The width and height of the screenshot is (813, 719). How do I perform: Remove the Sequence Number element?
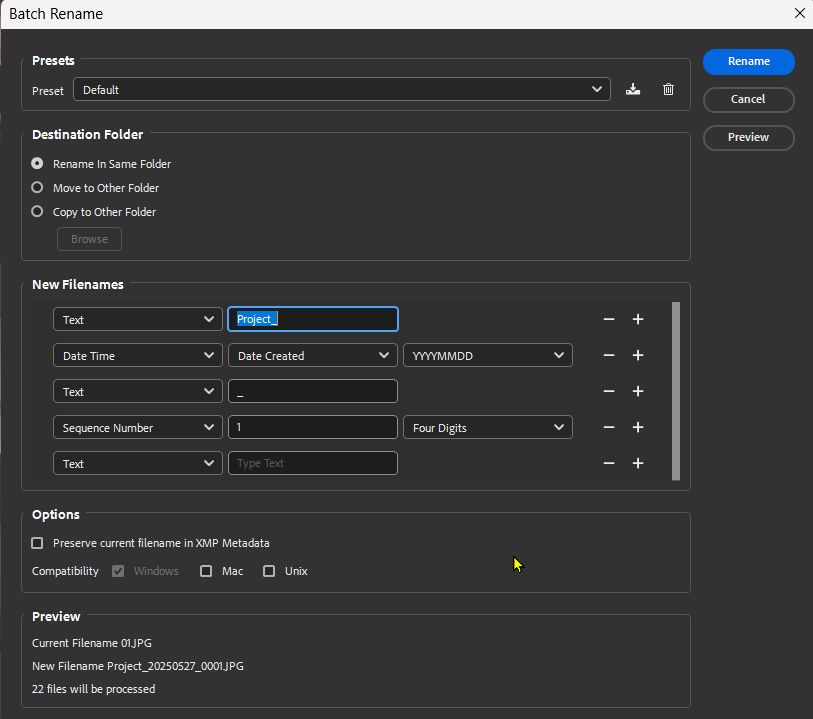(x=609, y=427)
